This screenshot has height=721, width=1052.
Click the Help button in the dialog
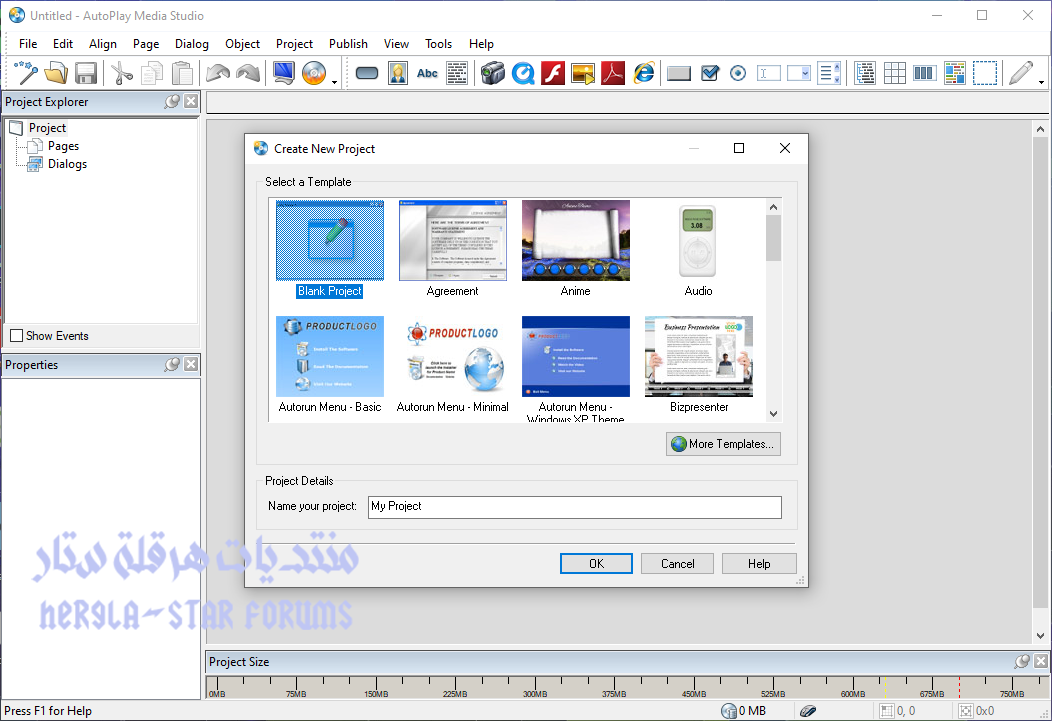759,563
